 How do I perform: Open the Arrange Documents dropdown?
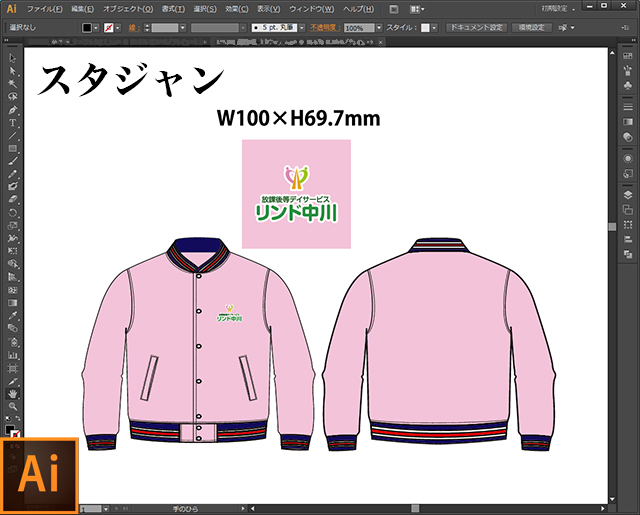coord(417,9)
